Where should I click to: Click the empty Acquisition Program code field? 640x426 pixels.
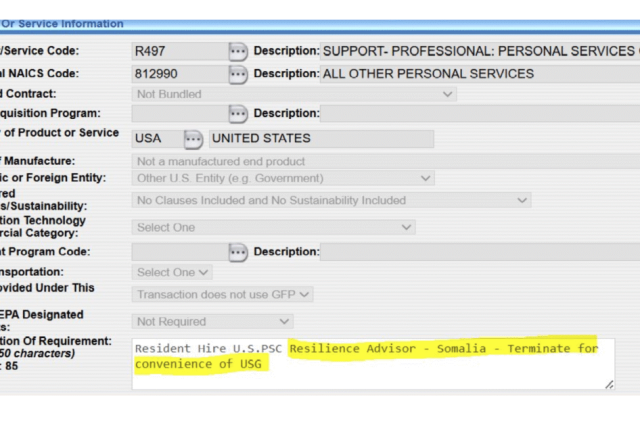click(180, 113)
